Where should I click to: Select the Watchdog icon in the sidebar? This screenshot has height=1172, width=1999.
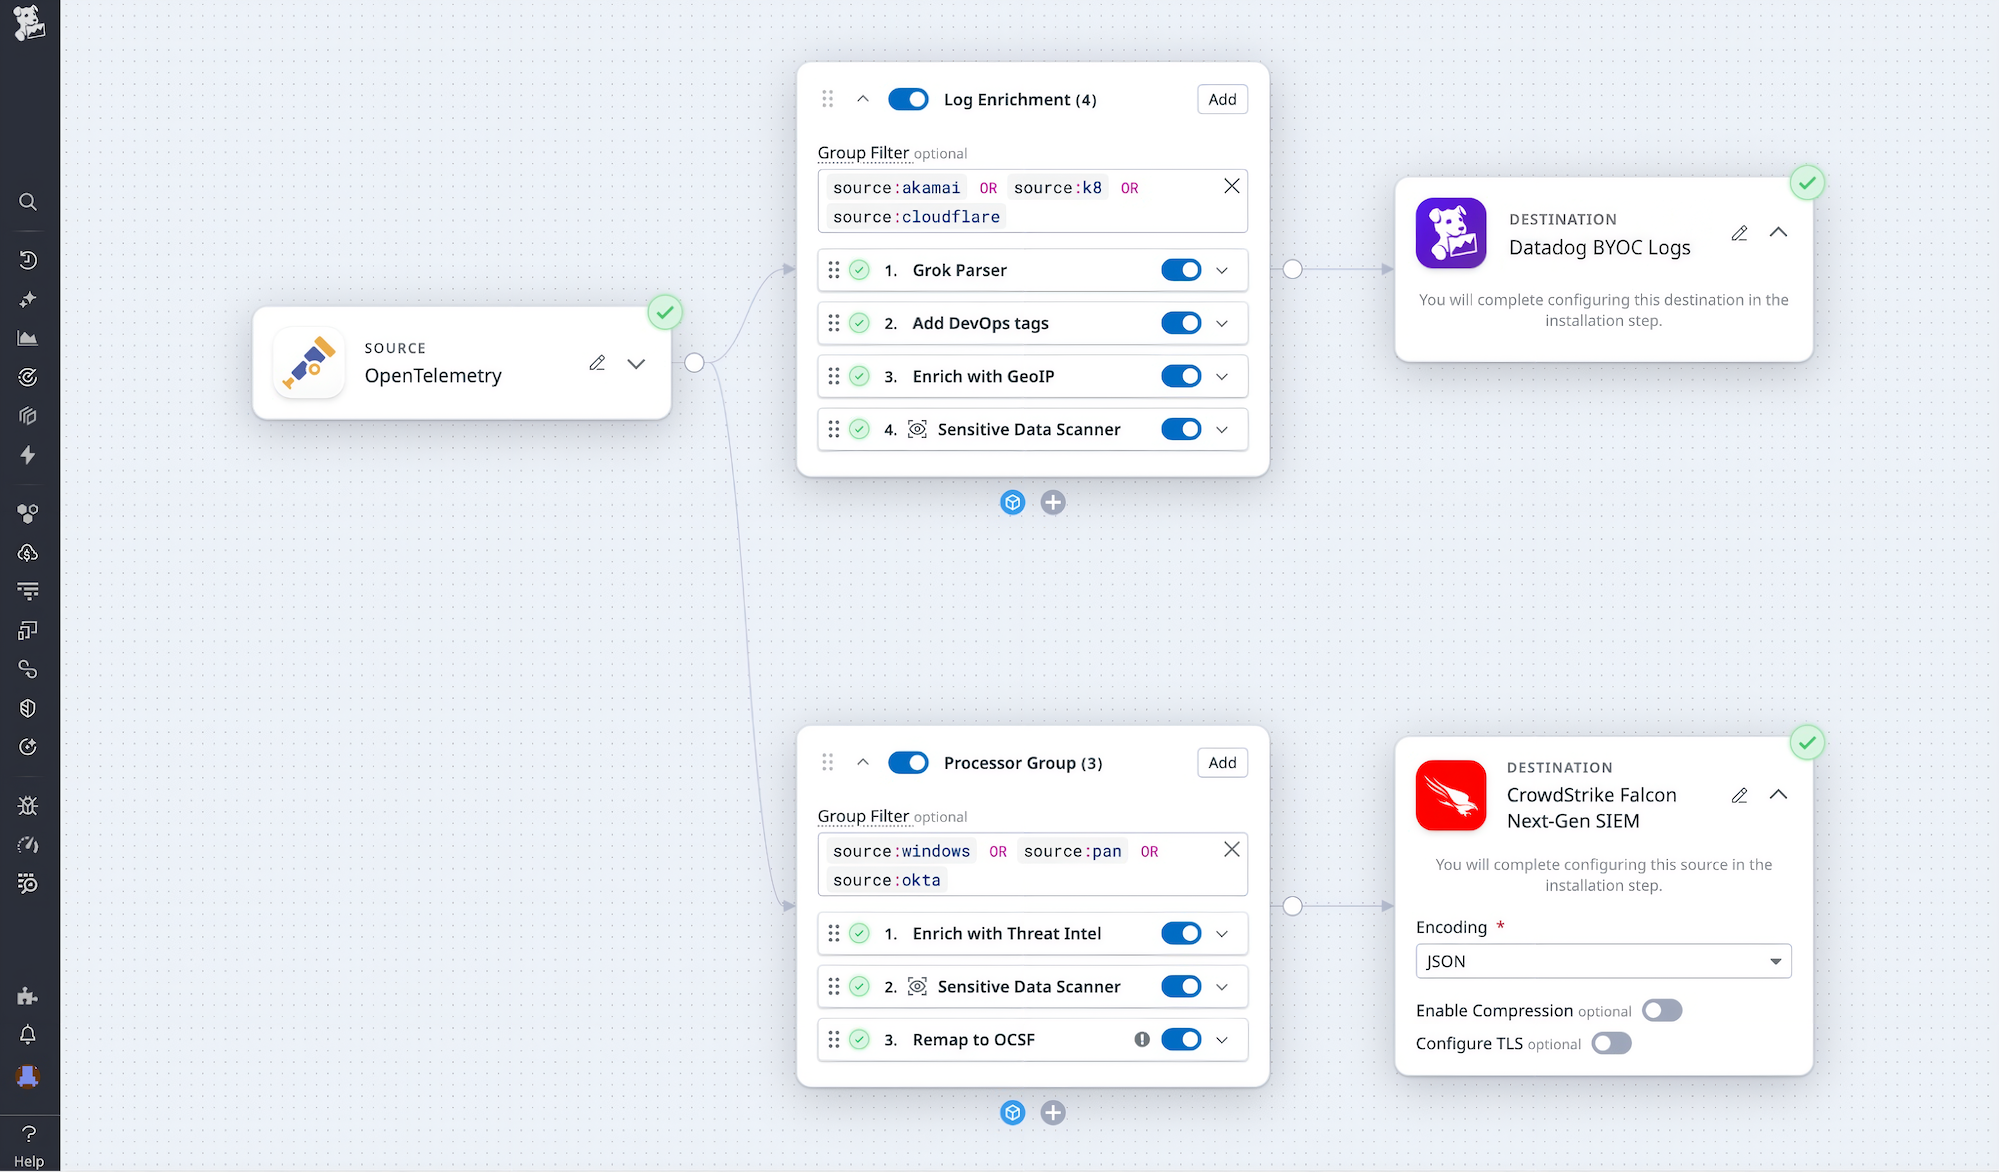(x=28, y=300)
